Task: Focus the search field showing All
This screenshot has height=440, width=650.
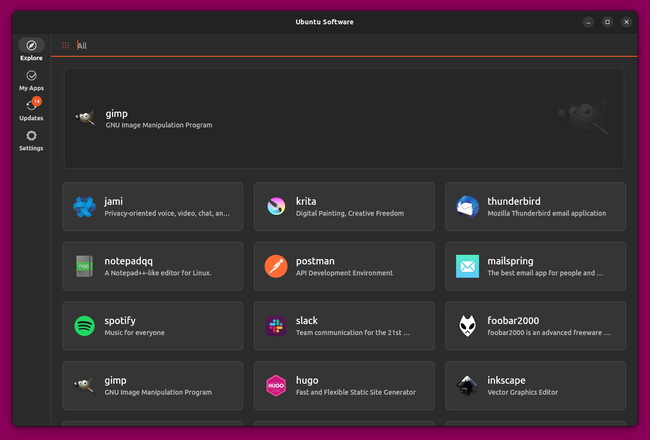Action: point(344,45)
